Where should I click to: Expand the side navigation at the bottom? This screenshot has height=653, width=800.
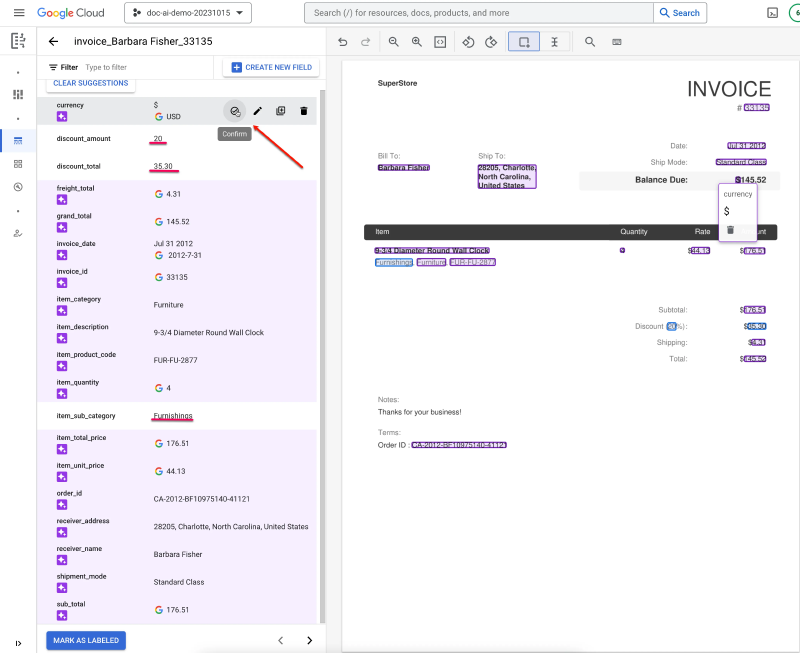[18, 643]
